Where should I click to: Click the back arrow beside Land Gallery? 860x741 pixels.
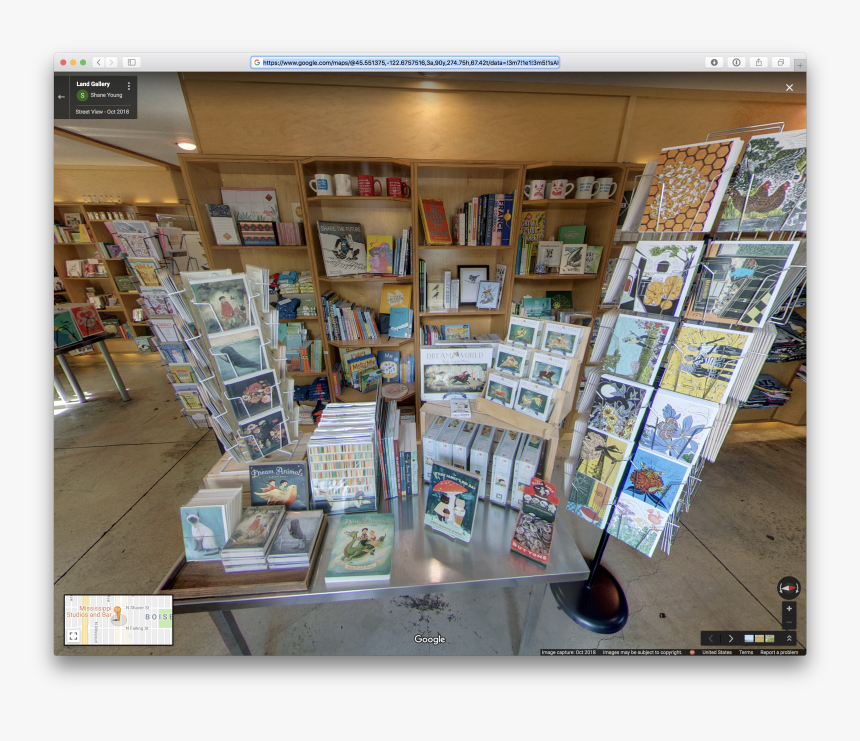62,97
